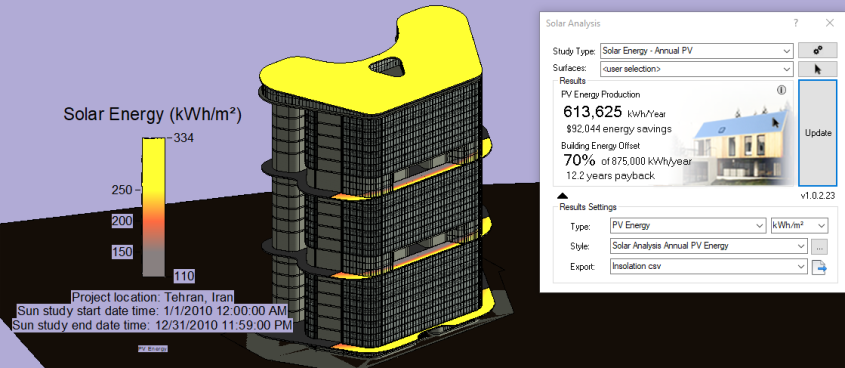Open the kWh/m² units dropdown
This screenshot has height=368, width=845.
pos(799,226)
